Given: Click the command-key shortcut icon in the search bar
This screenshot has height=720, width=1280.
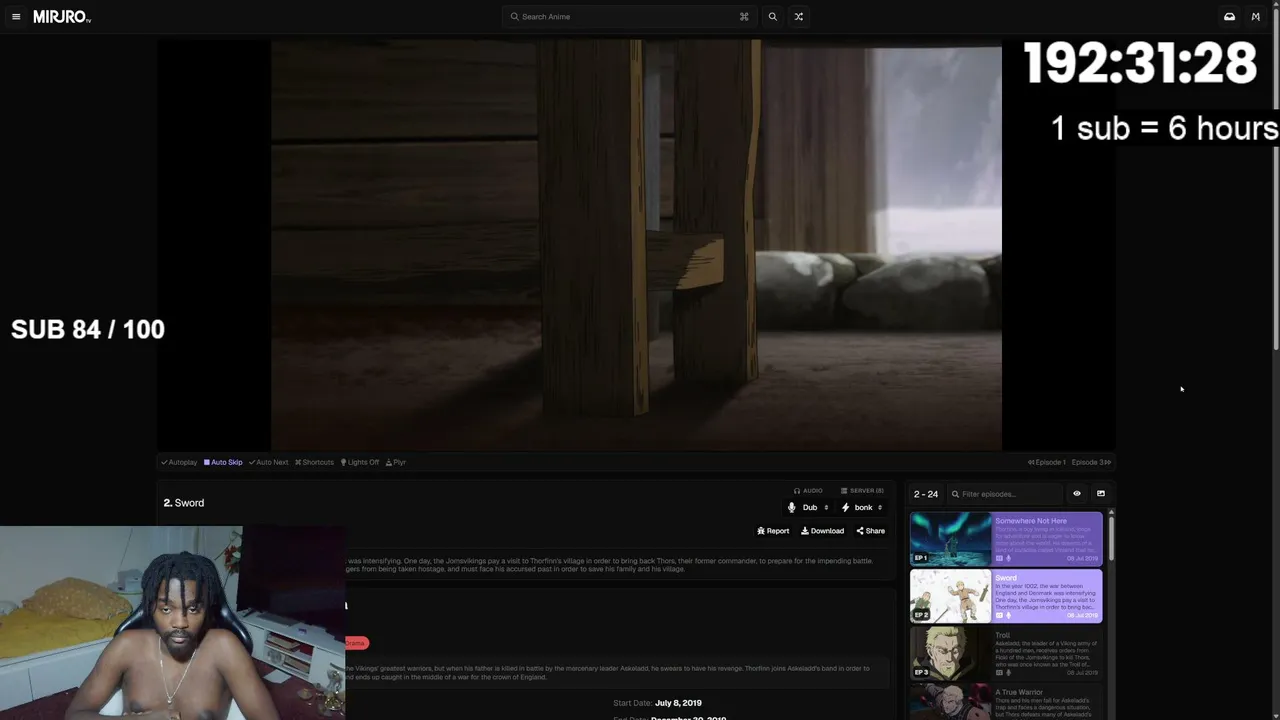Looking at the screenshot, I should click(744, 17).
